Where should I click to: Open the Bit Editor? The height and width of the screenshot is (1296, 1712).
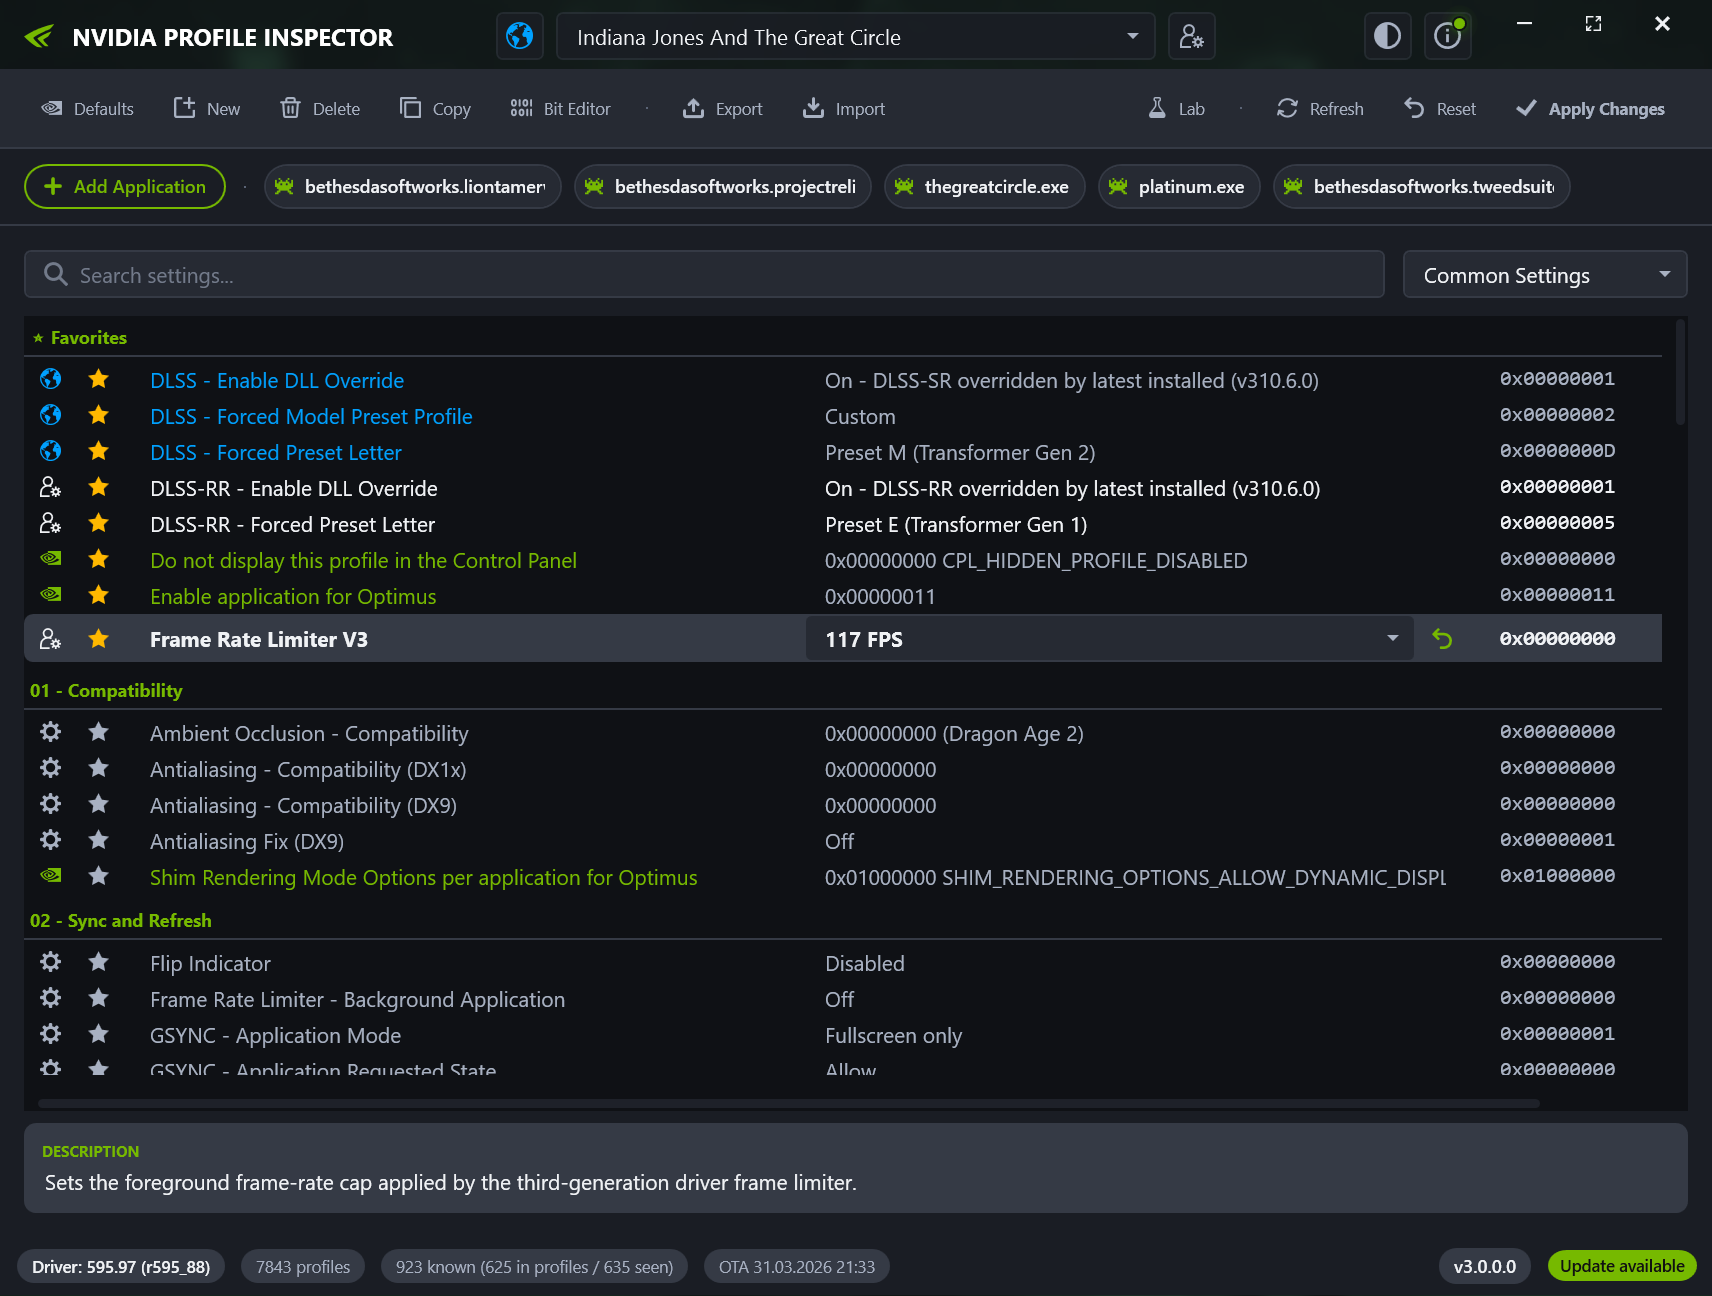click(x=560, y=109)
